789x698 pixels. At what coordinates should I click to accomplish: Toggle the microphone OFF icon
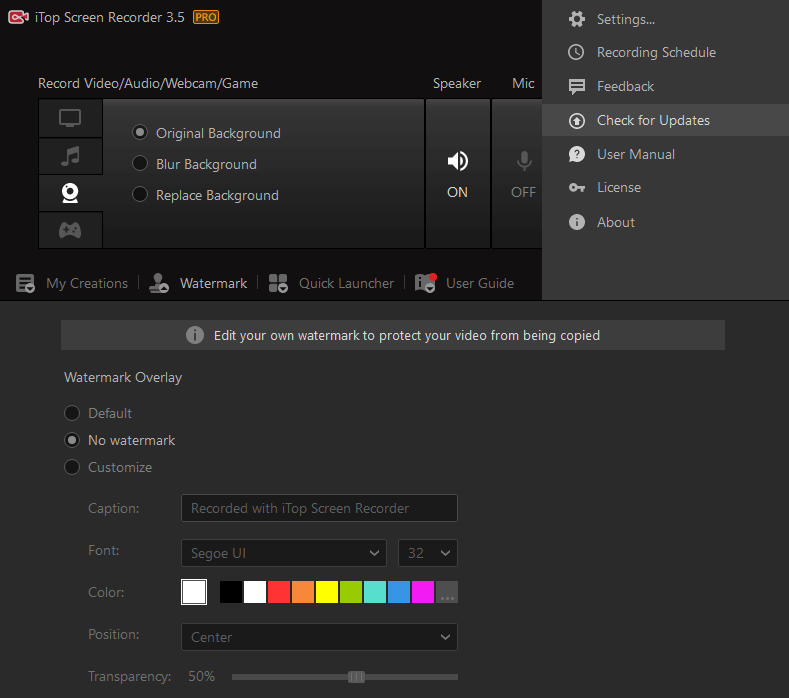(x=524, y=161)
